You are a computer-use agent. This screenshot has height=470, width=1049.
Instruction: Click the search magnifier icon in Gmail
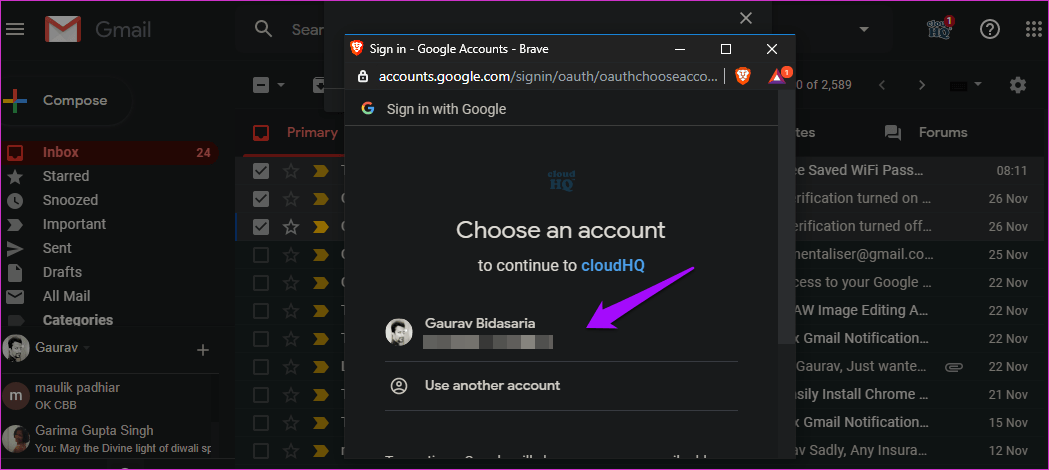(264, 29)
